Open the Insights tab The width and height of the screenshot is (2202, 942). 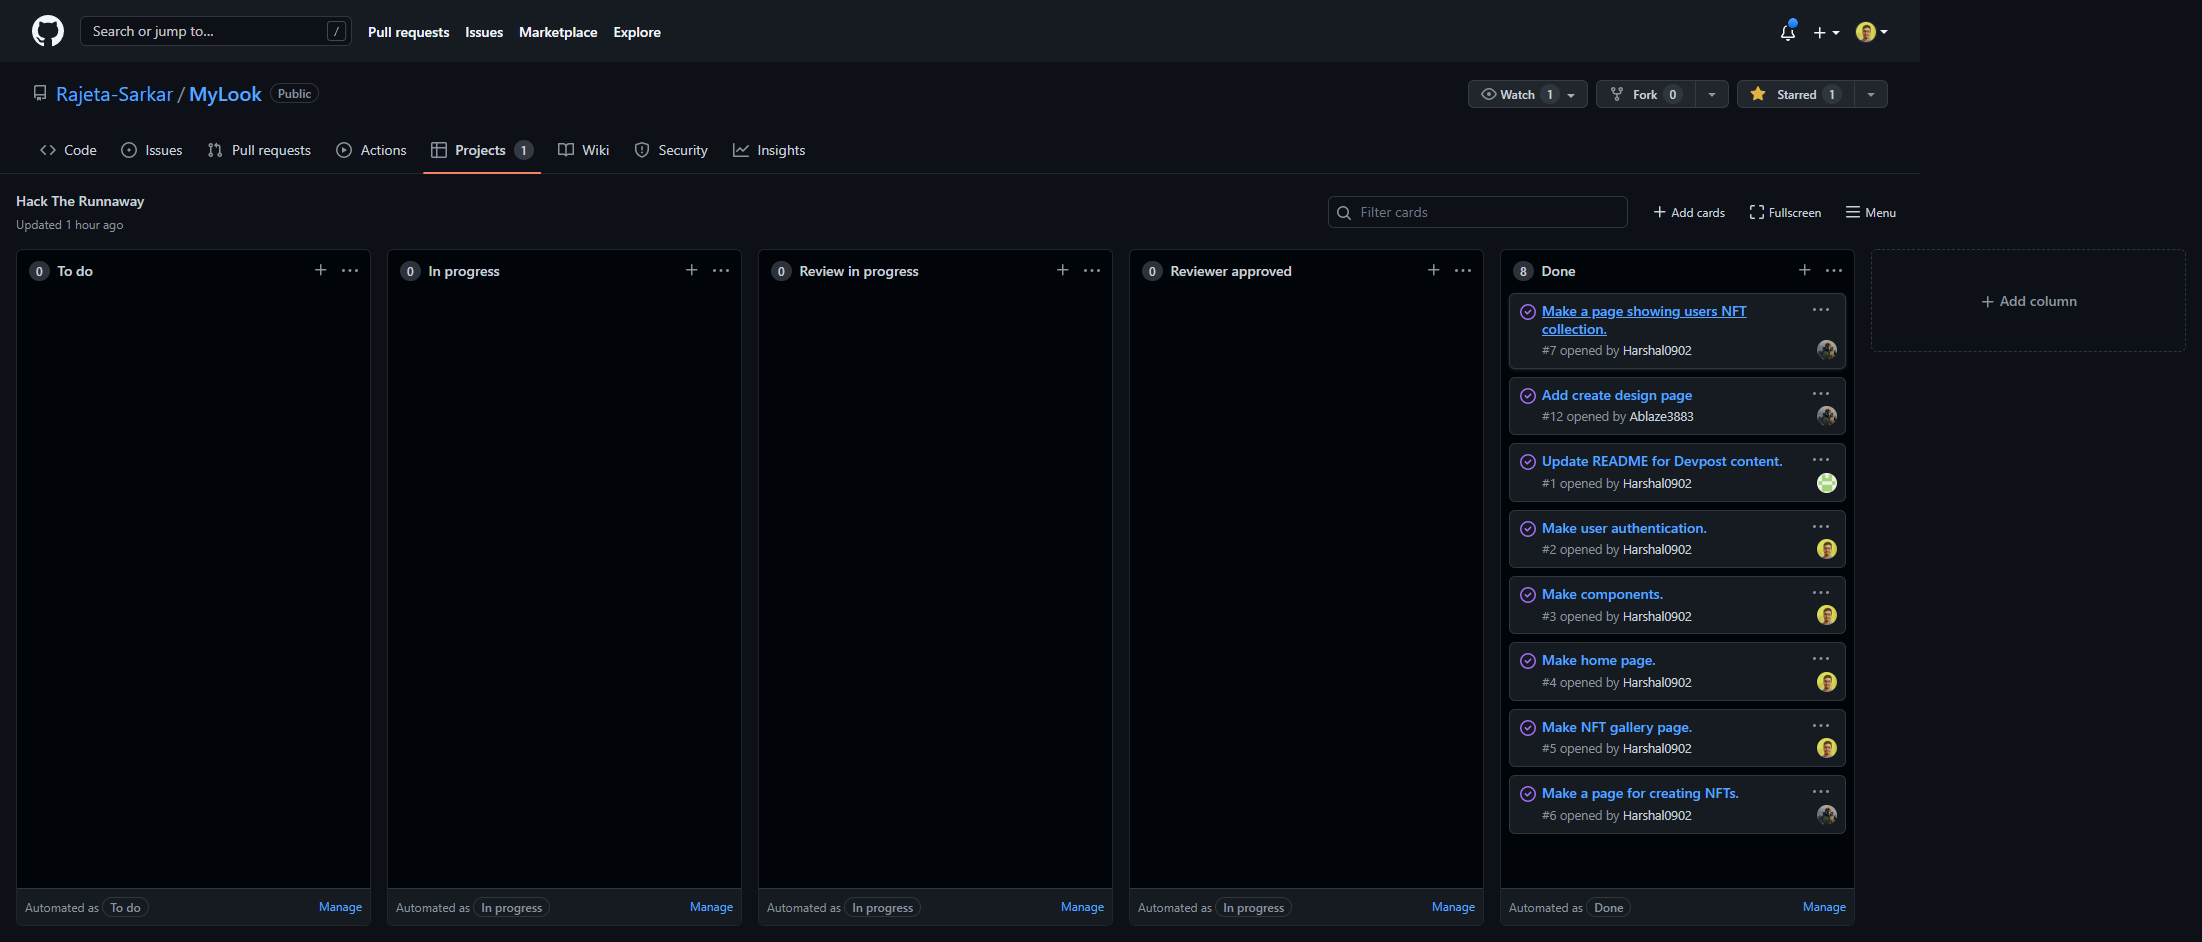769,150
